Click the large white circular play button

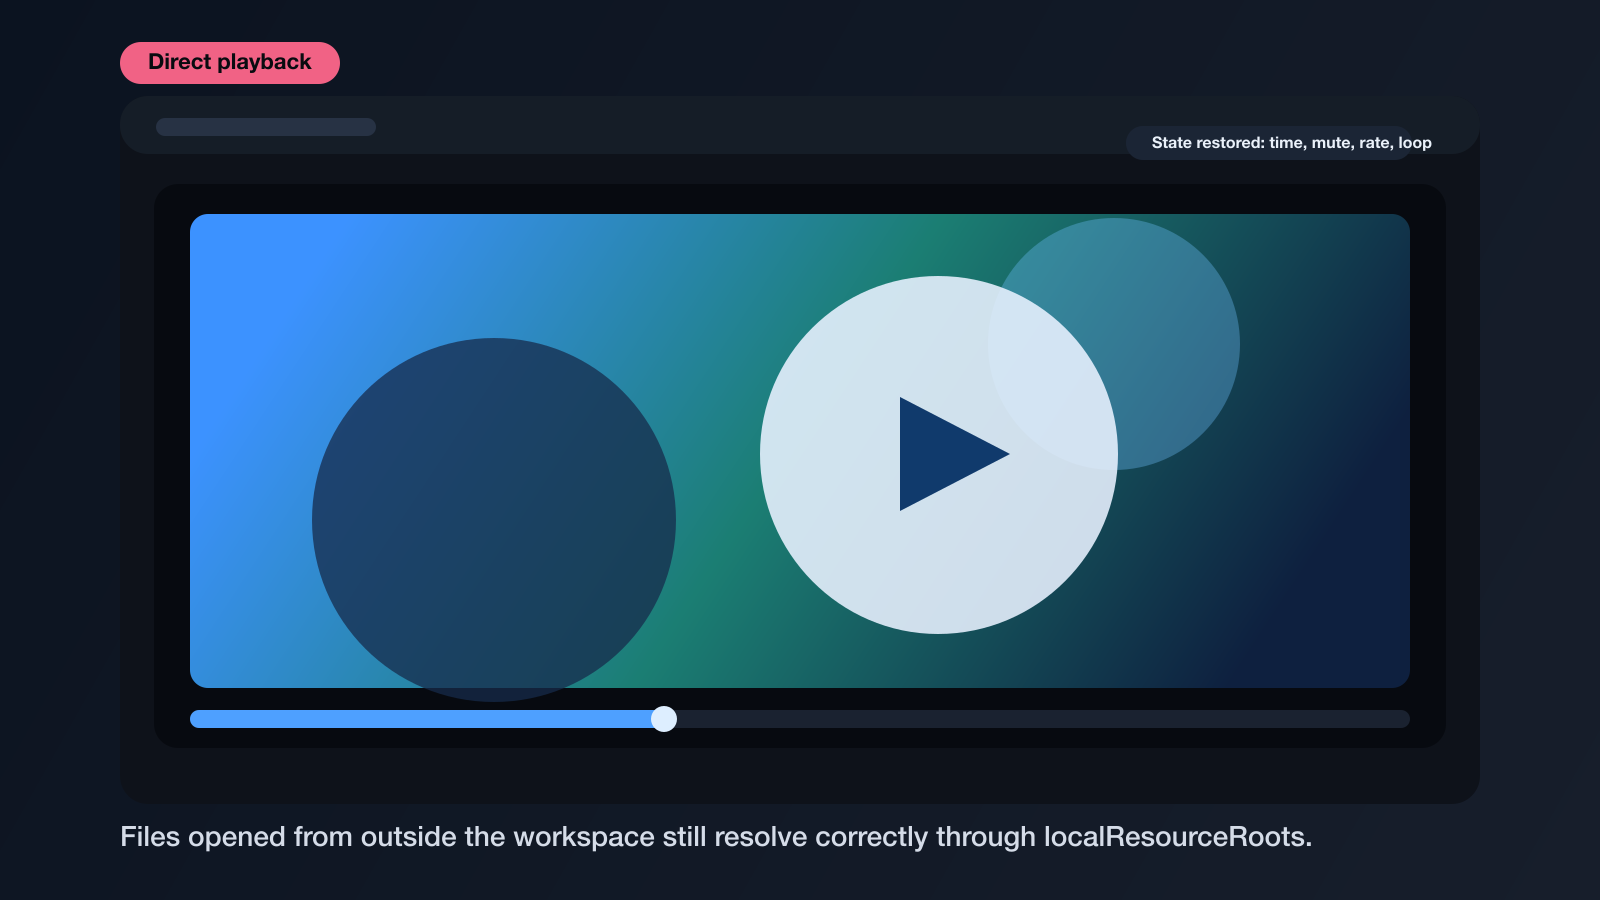pyautogui.click(x=939, y=455)
